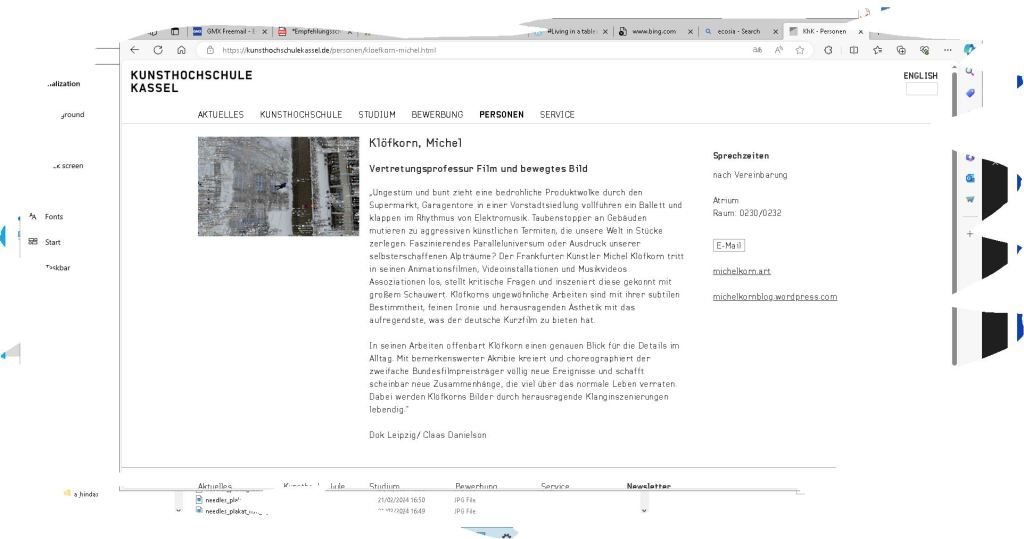Go to the browser Home icon
Image resolution: width=1024 pixels, height=539 pixels.
(181, 50)
